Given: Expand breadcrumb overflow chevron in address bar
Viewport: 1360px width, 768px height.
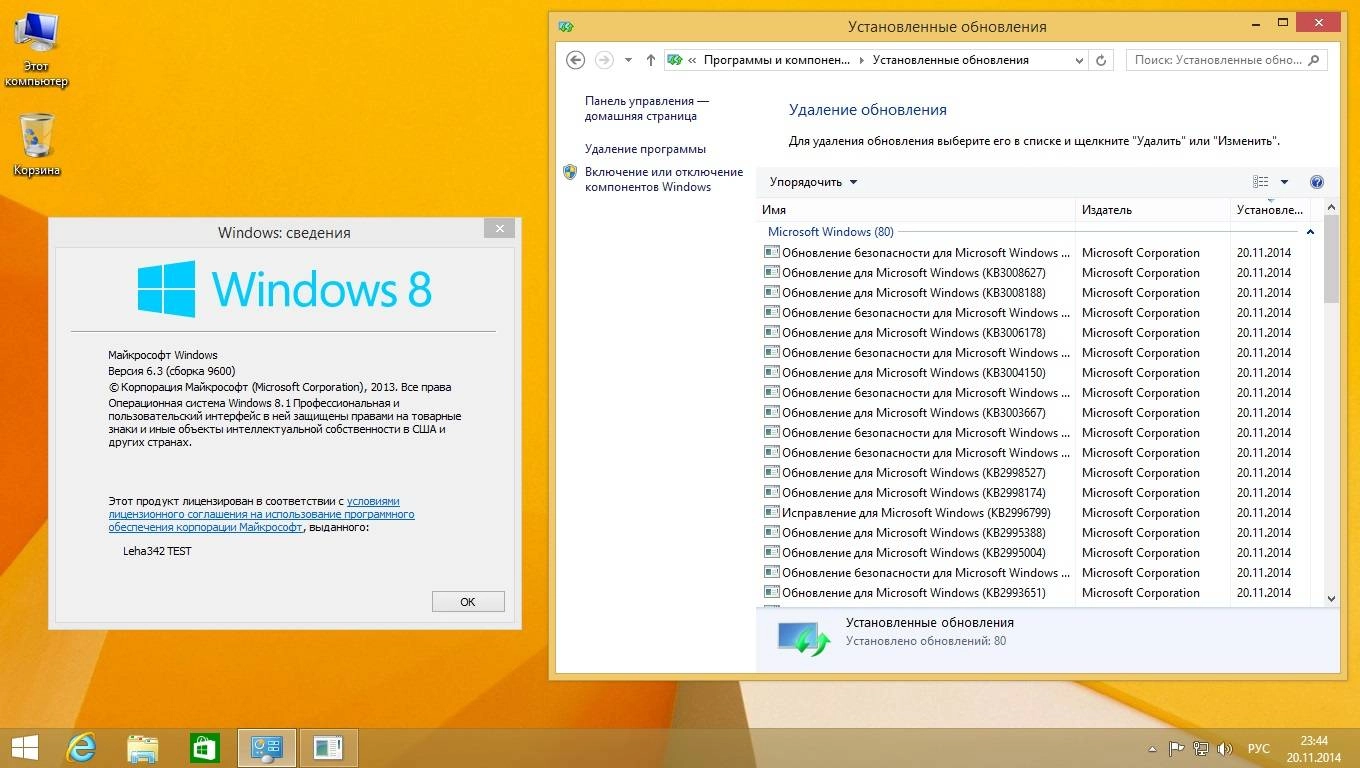Looking at the screenshot, I should coord(692,60).
